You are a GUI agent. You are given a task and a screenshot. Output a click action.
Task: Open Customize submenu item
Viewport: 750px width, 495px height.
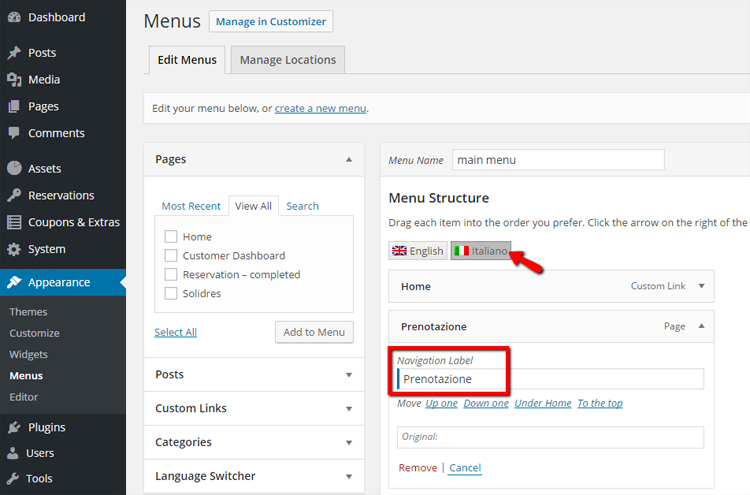tap(34, 333)
